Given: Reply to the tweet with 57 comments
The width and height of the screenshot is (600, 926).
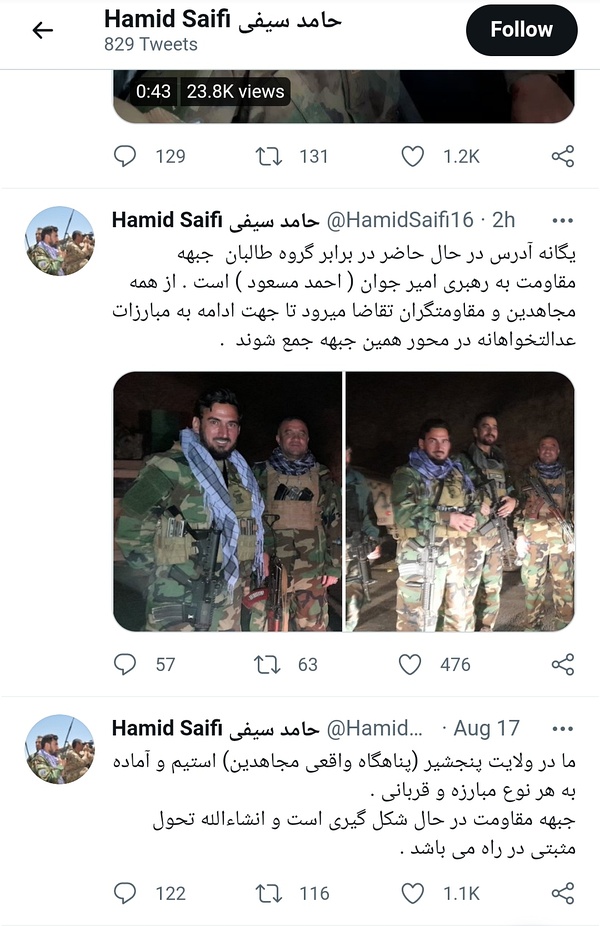Looking at the screenshot, I should (x=125, y=664).
